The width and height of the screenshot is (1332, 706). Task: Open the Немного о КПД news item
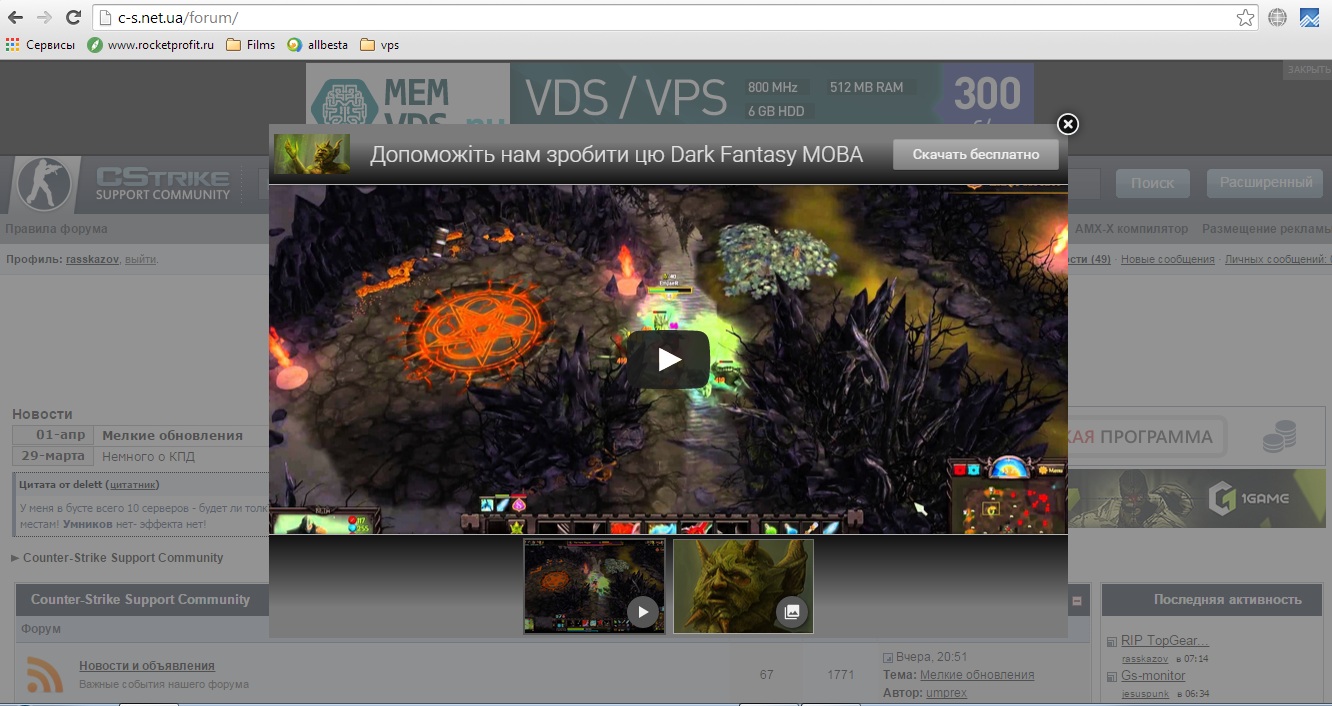coord(148,456)
